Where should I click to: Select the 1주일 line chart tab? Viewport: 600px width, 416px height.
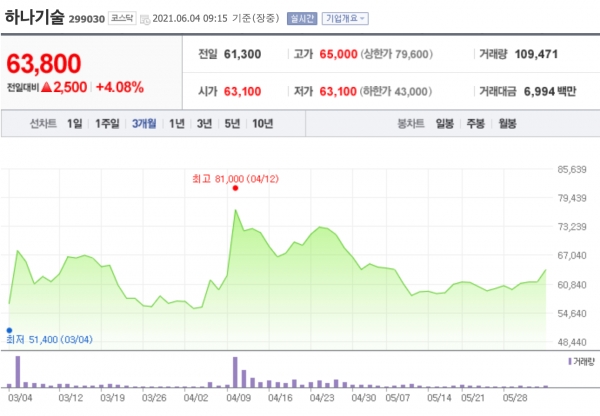107,124
